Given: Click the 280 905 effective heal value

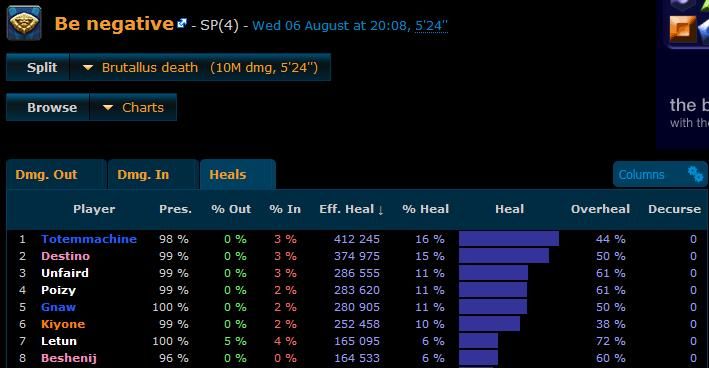Looking at the screenshot, I should (x=357, y=307).
